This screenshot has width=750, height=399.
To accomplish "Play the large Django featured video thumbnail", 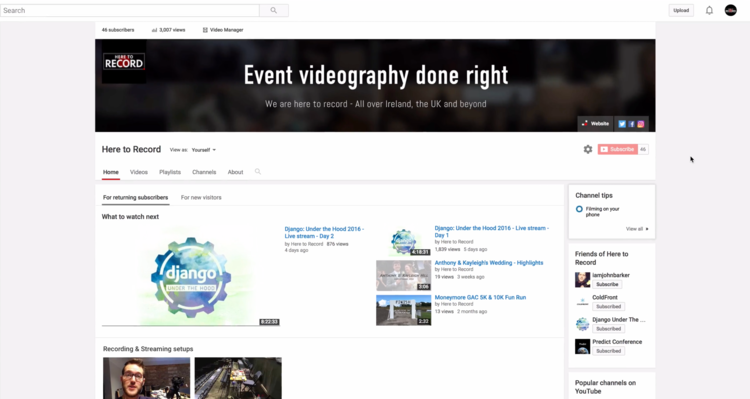I will pyautogui.click(x=191, y=276).
